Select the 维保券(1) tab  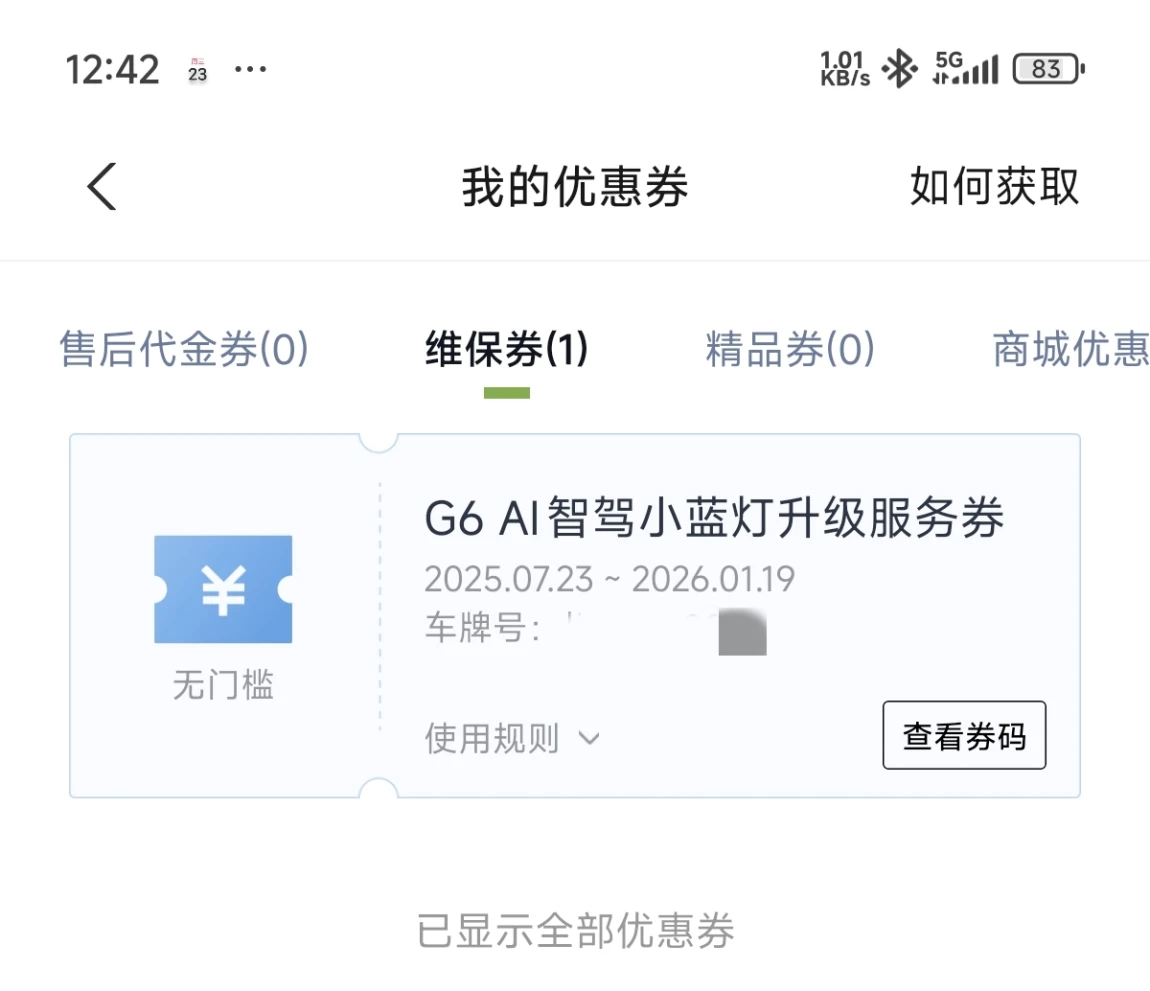tap(507, 348)
